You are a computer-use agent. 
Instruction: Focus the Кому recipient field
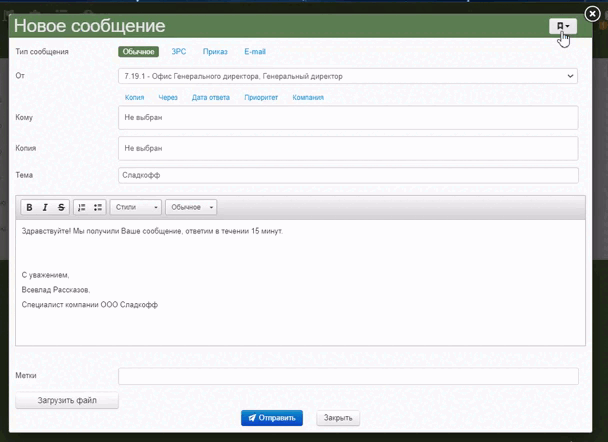pos(348,117)
